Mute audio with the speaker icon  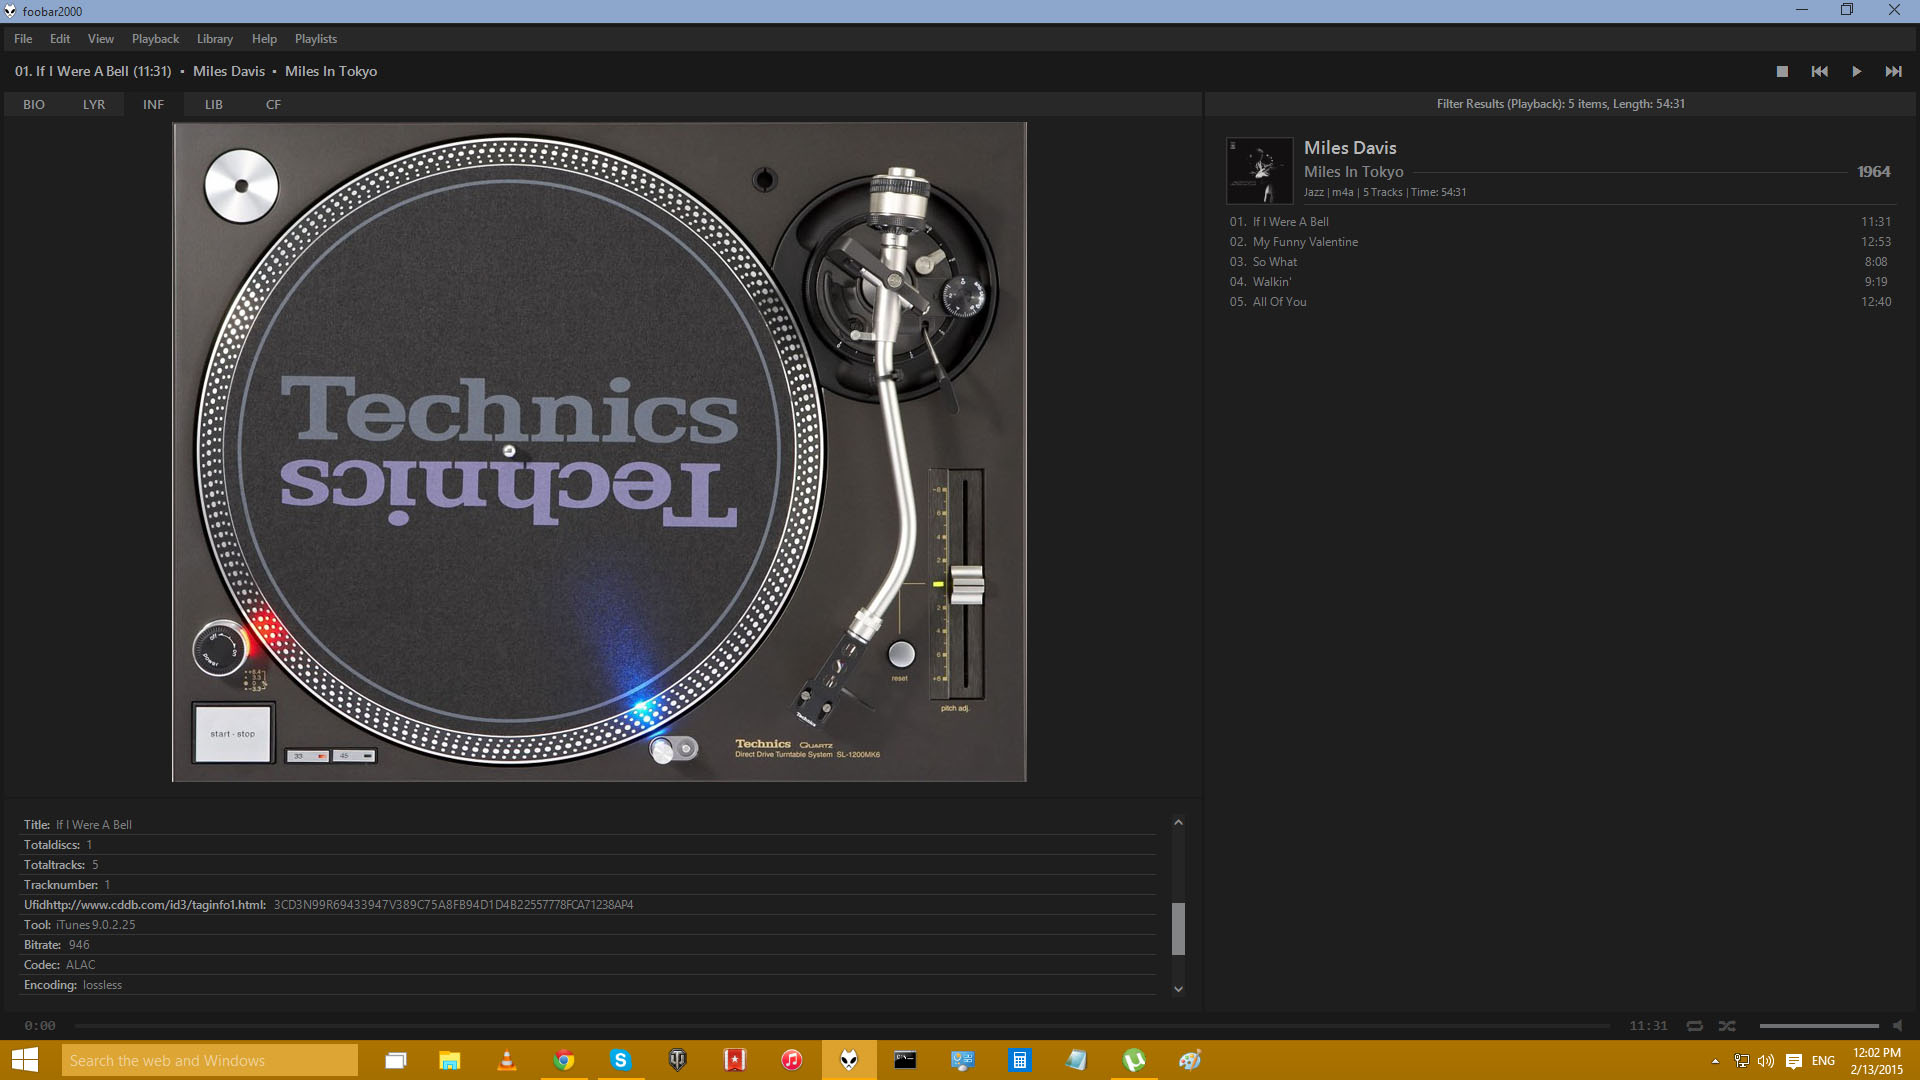pyautogui.click(x=1897, y=1025)
